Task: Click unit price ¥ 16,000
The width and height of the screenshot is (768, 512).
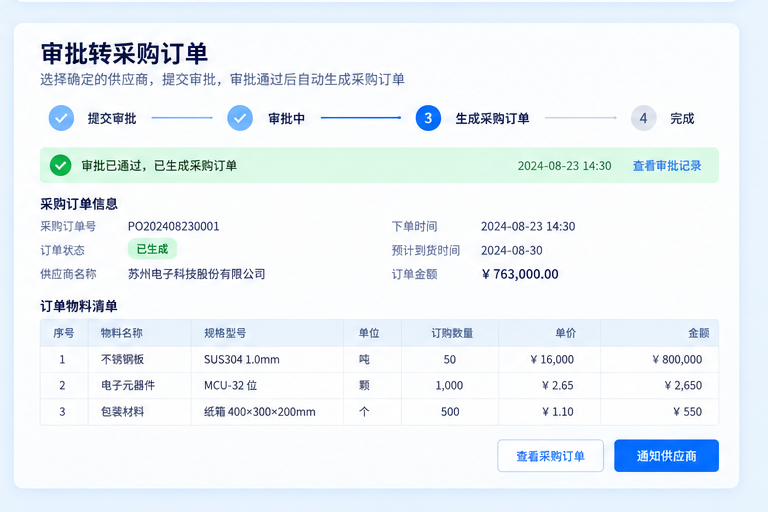Action: coord(552,360)
